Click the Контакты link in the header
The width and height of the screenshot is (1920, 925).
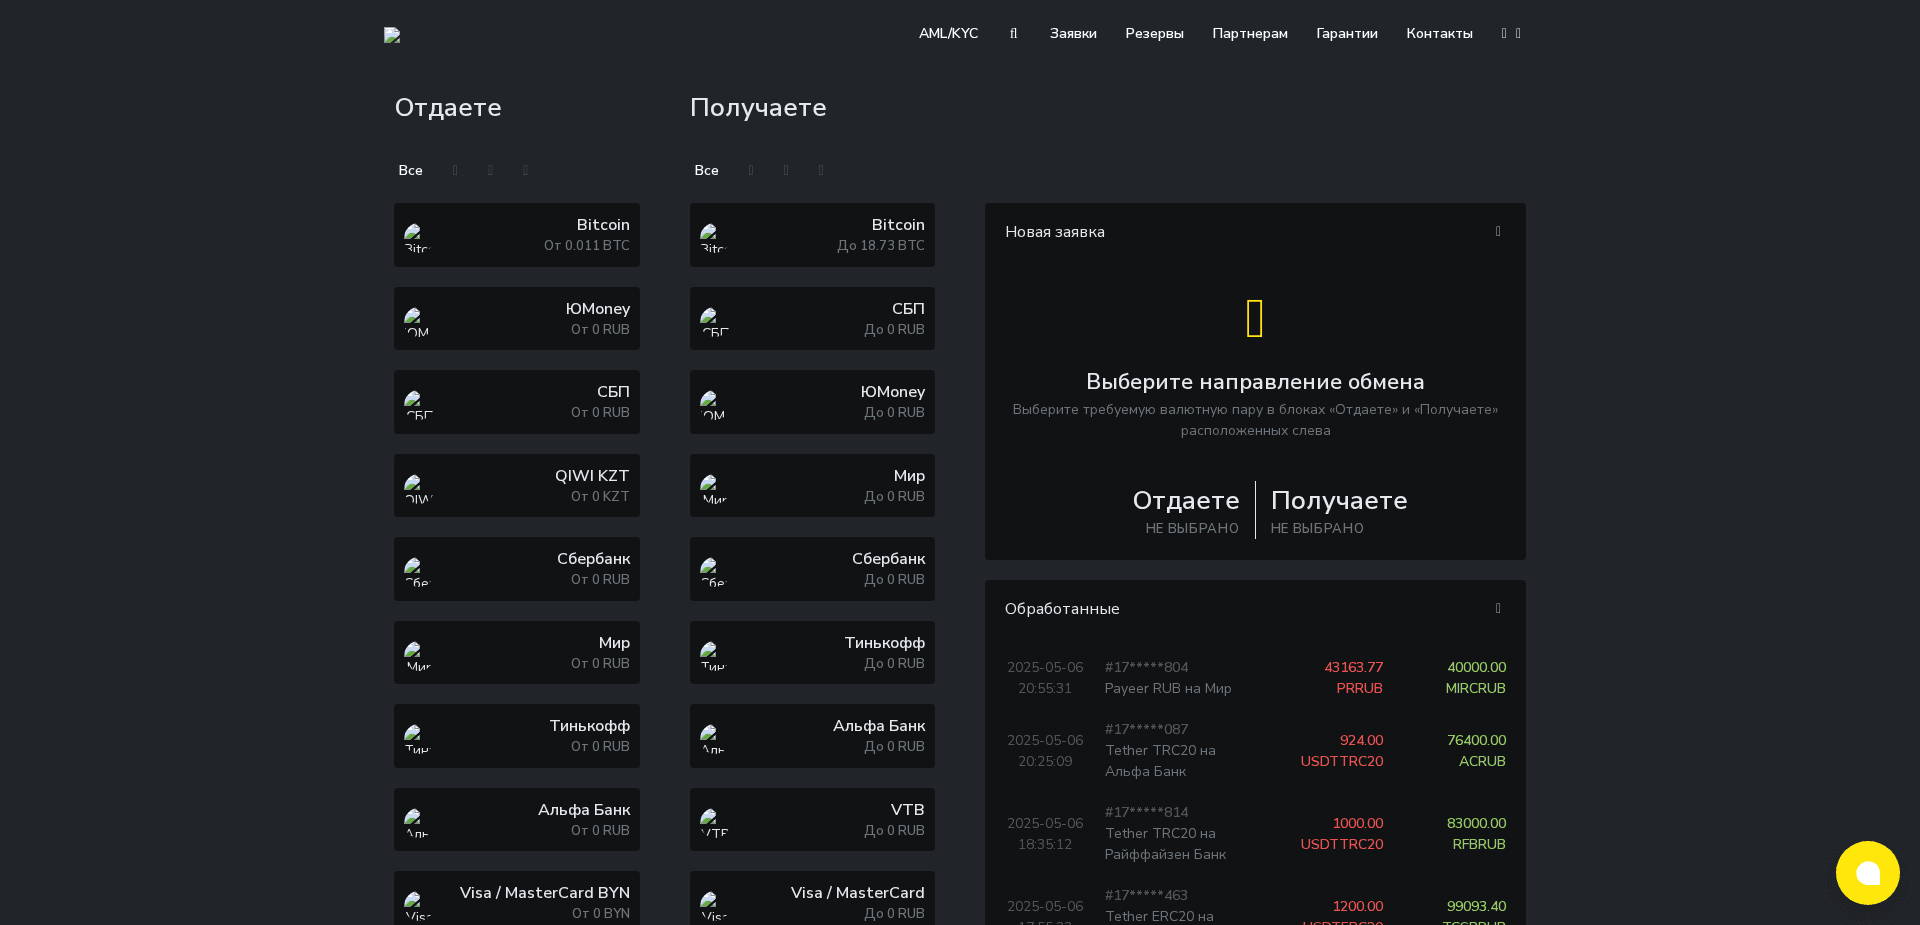1439,33
